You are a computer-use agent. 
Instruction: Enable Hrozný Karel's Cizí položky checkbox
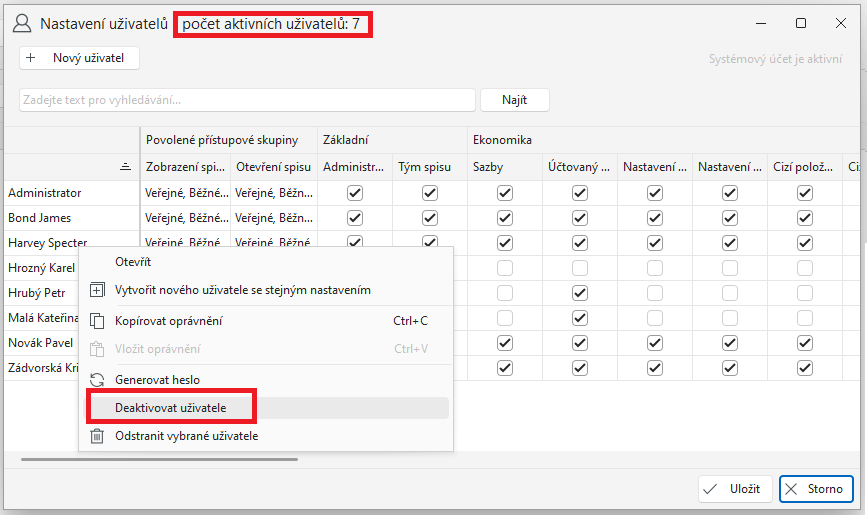[x=804, y=268]
